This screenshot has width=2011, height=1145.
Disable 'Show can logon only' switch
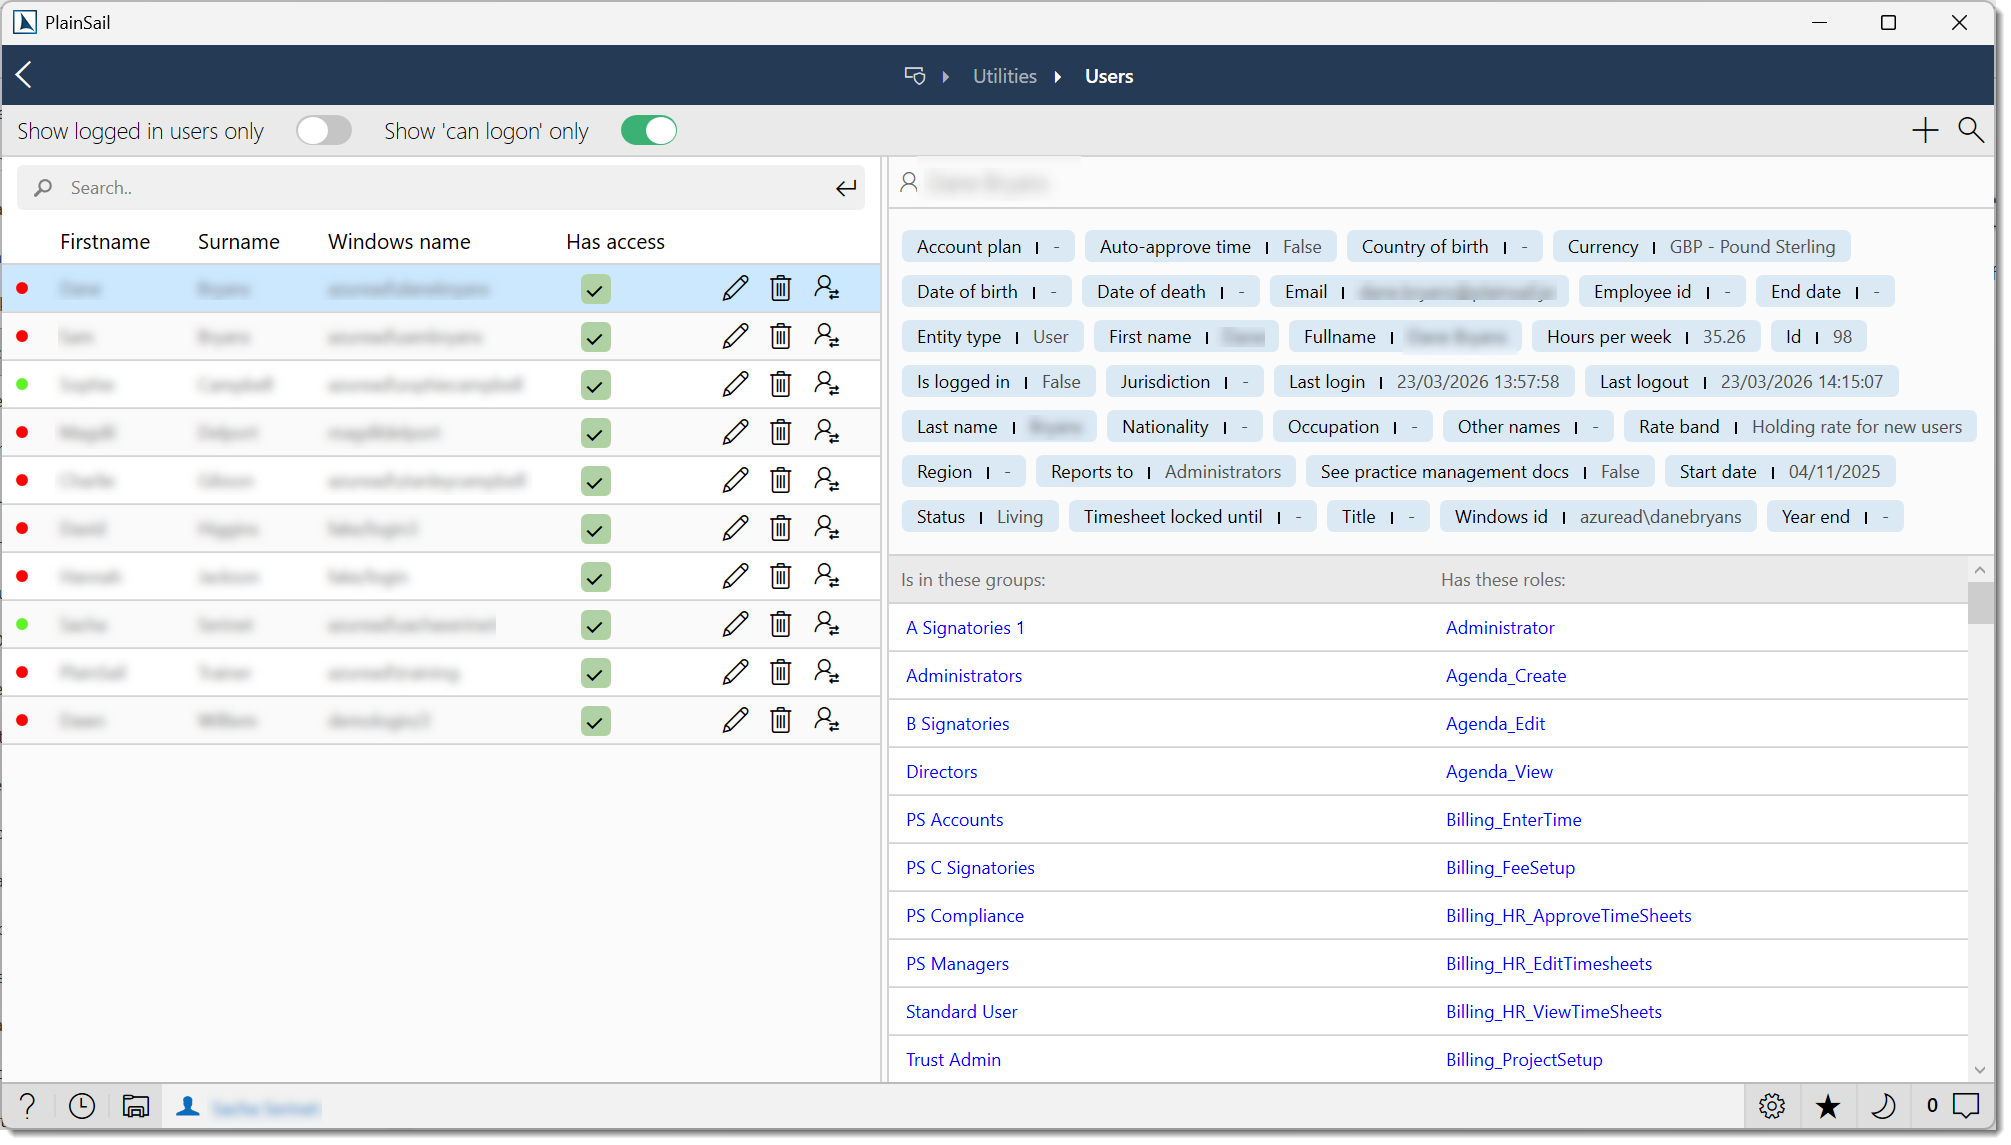[x=648, y=131]
